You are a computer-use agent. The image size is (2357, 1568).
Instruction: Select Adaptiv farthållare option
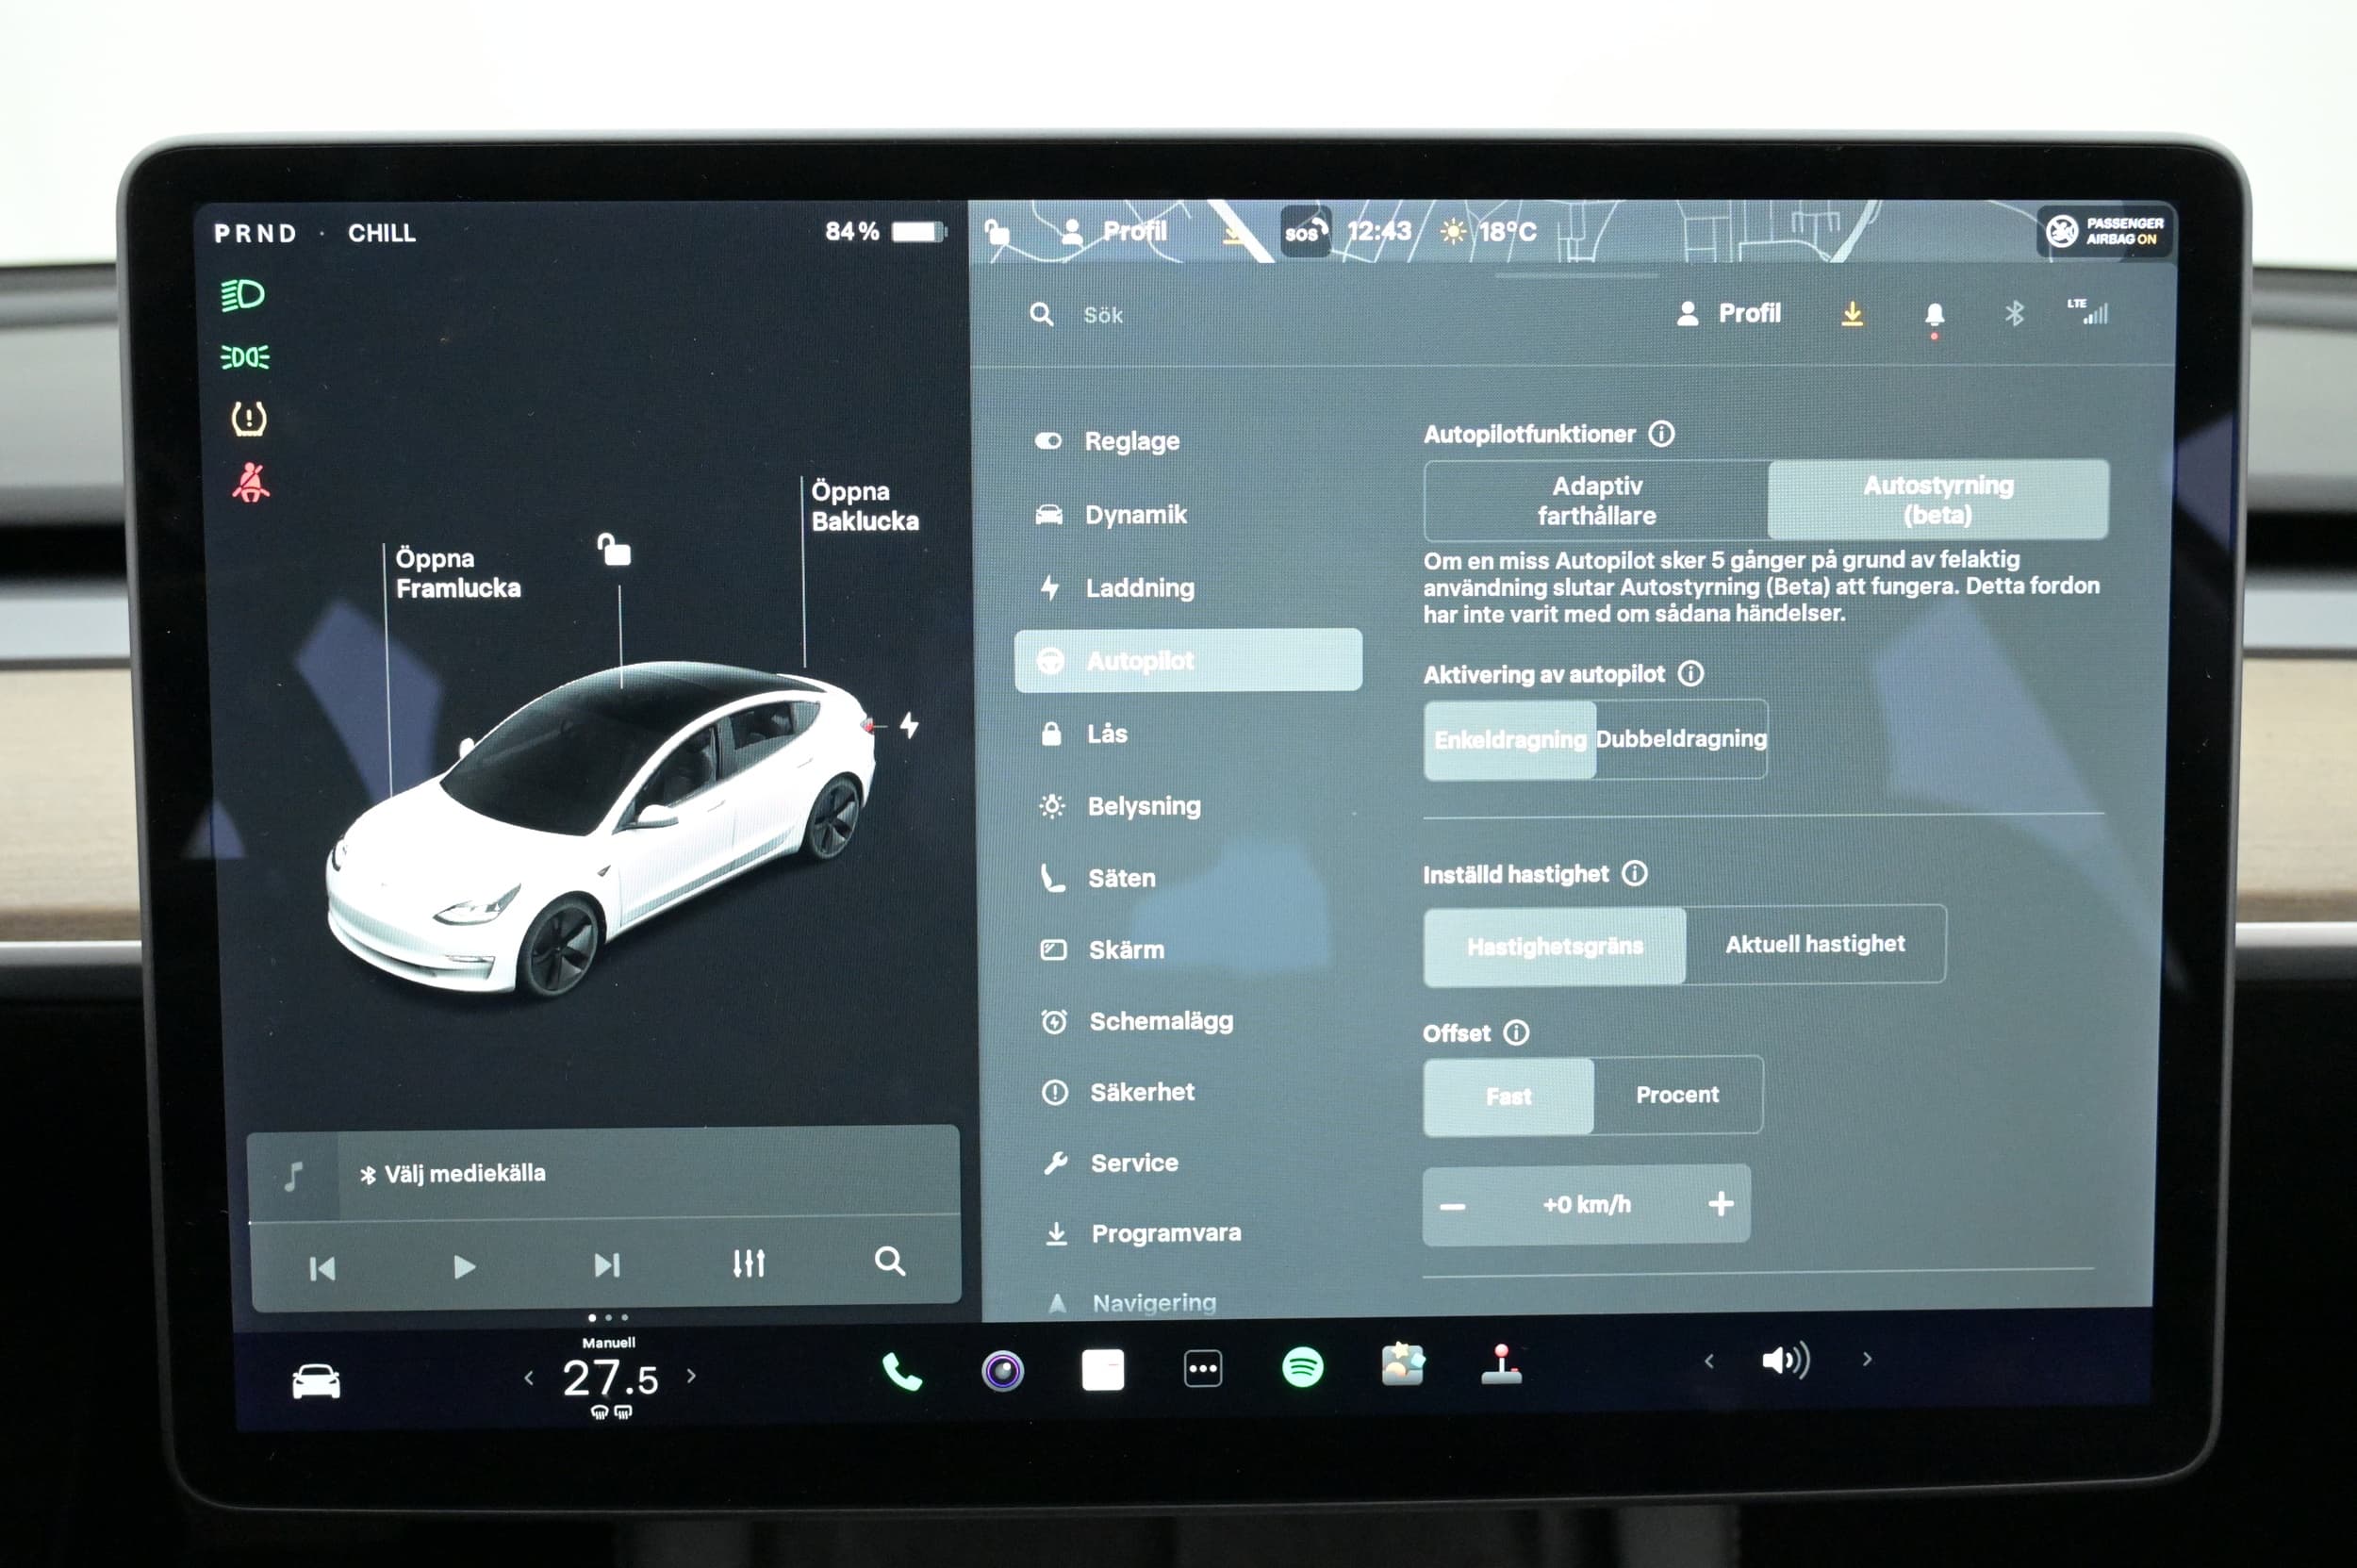(1596, 500)
